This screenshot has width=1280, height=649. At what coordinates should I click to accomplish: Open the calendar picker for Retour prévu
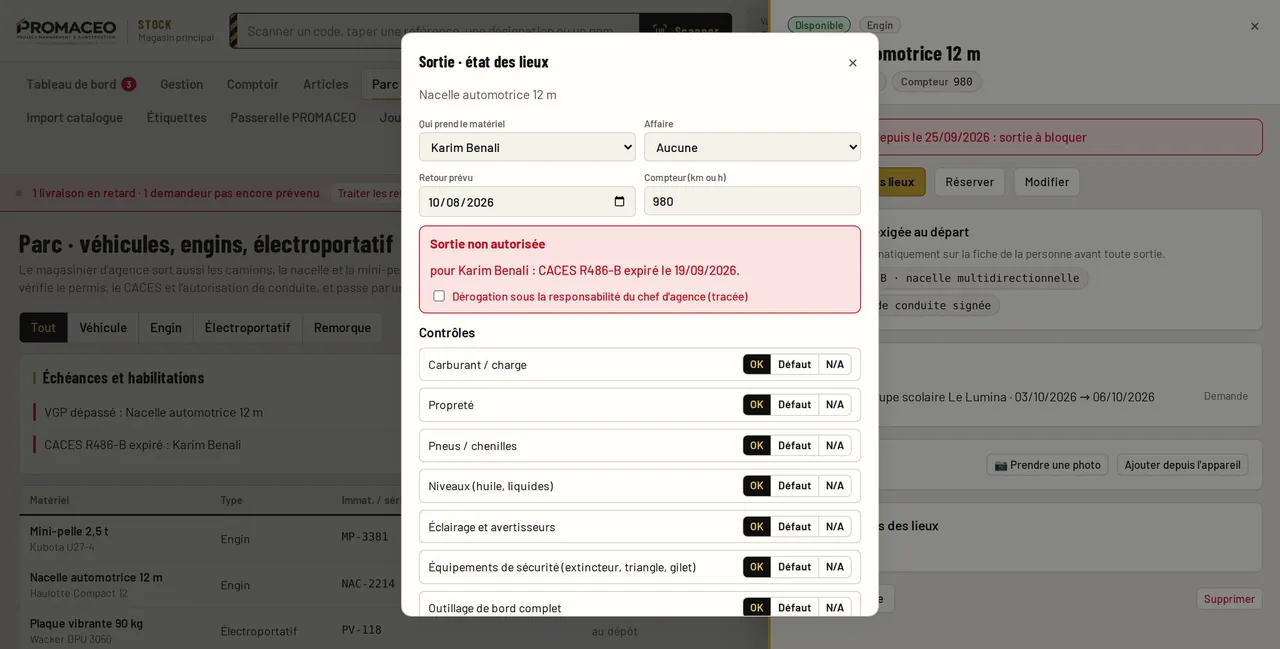click(619, 202)
